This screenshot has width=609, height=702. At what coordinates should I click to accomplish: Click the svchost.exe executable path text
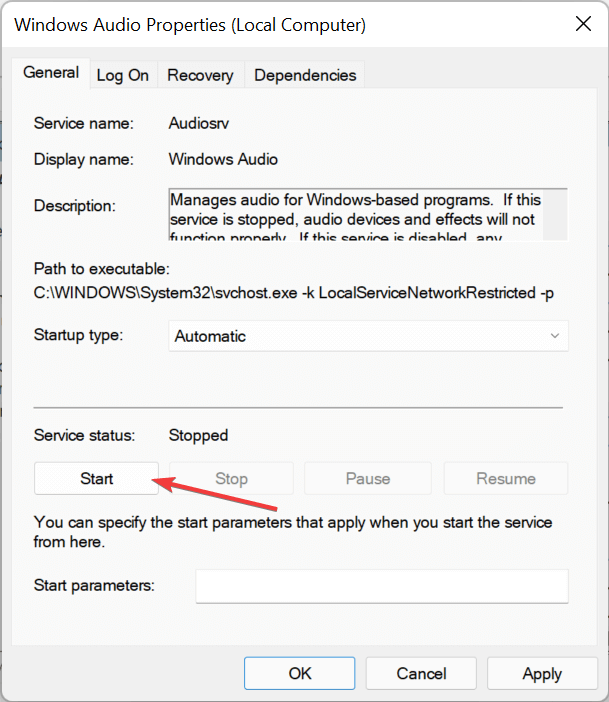tap(292, 291)
